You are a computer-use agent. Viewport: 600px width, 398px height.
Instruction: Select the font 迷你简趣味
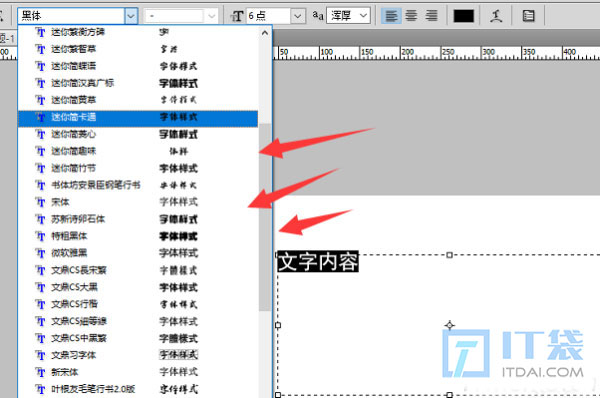point(138,151)
